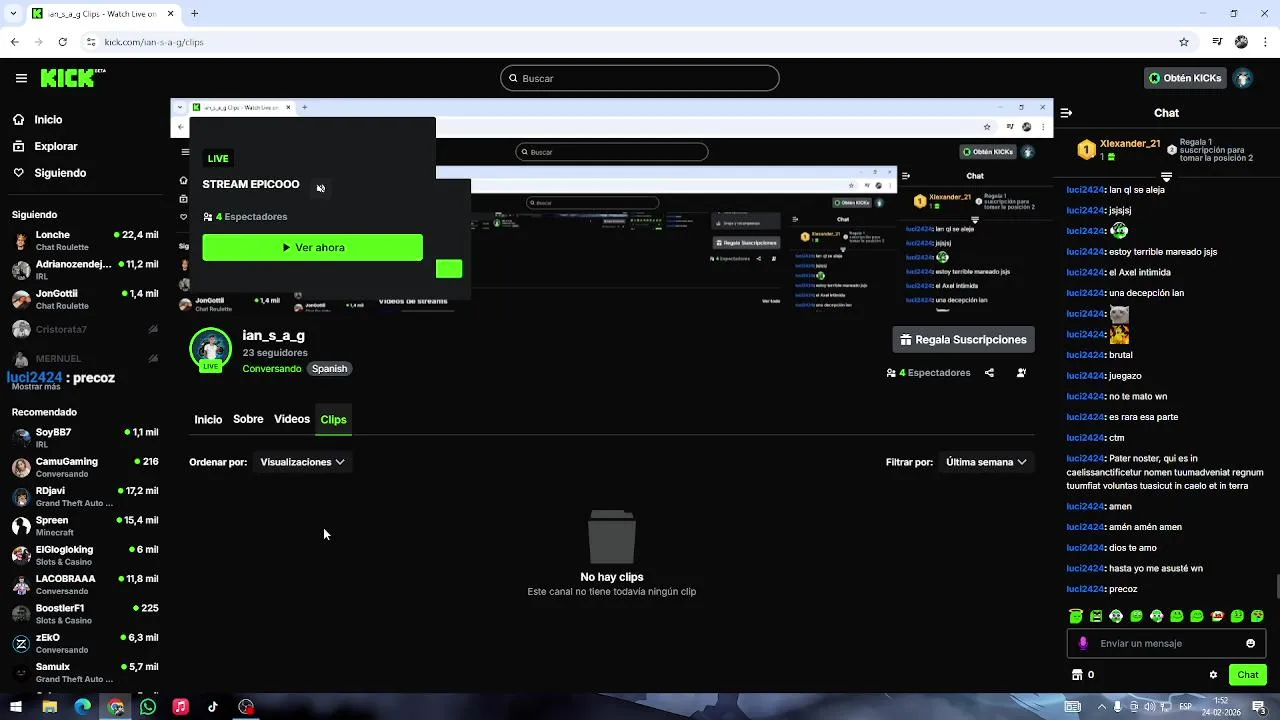Open JonGottli channel in following list
The height and width of the screenshot is (720, 1280).
[85, 300]
